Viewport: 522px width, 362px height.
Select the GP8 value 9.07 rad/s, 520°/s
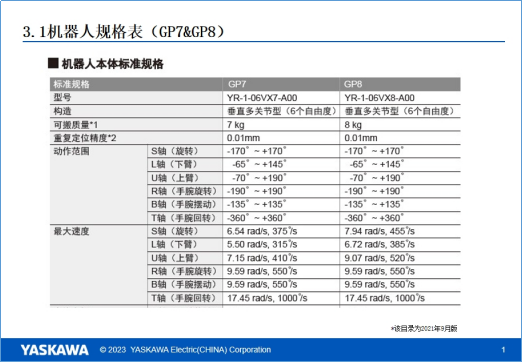pyautogui.click(x=379, y=258)
